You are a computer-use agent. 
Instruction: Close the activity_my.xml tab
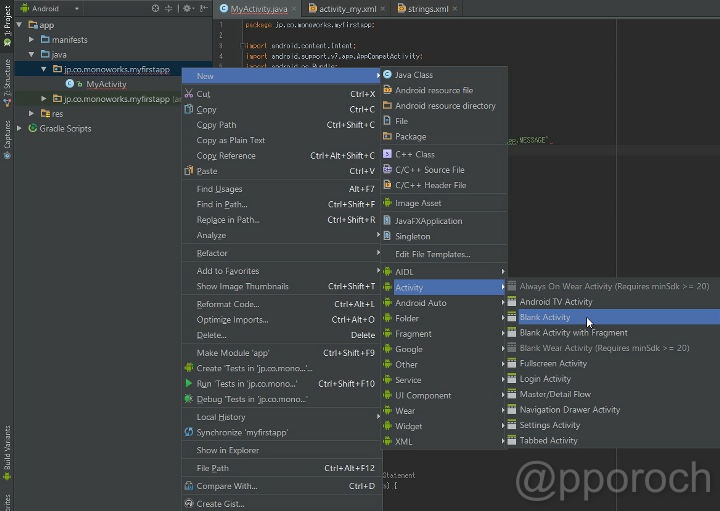pyautogui.click(x=383, y=9)
